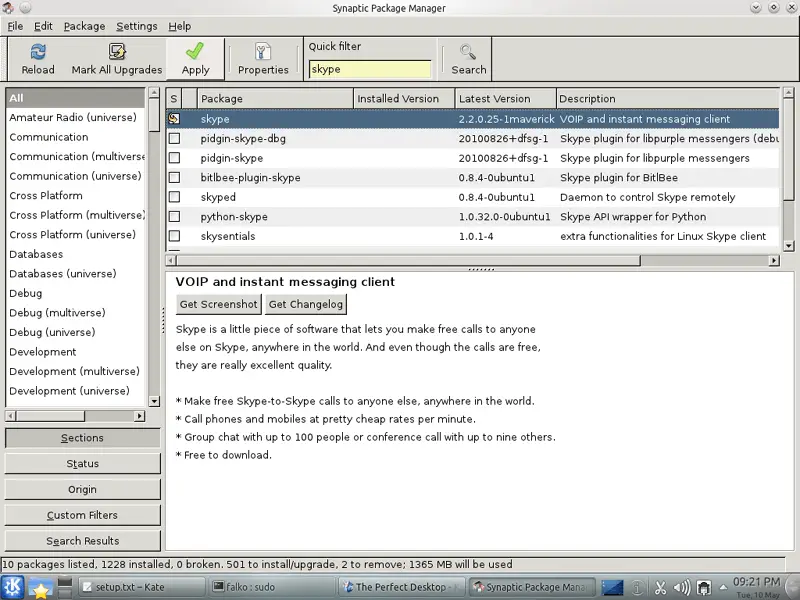The image size is (800, 600).
Task: Click the package list scroll-up arrow
Action: tap(788, 93)
